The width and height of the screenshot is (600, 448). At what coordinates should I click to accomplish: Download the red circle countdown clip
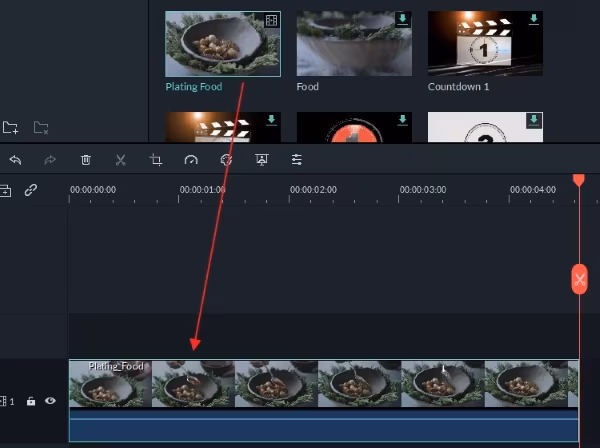click(x=403, y=120)
